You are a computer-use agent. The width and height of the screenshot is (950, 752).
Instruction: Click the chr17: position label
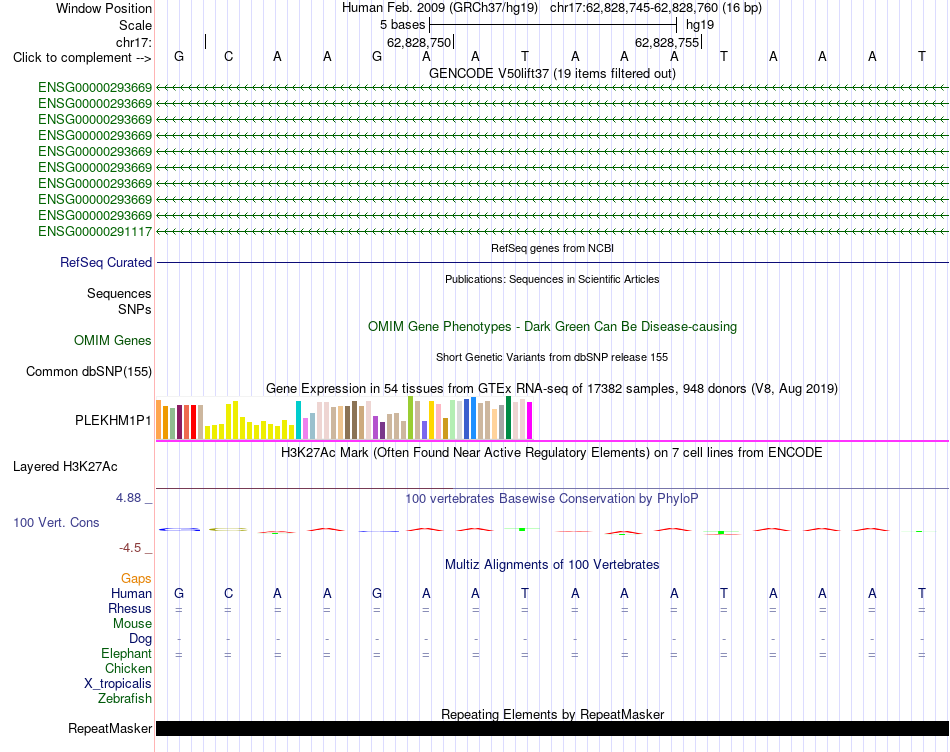click(134, 42)
